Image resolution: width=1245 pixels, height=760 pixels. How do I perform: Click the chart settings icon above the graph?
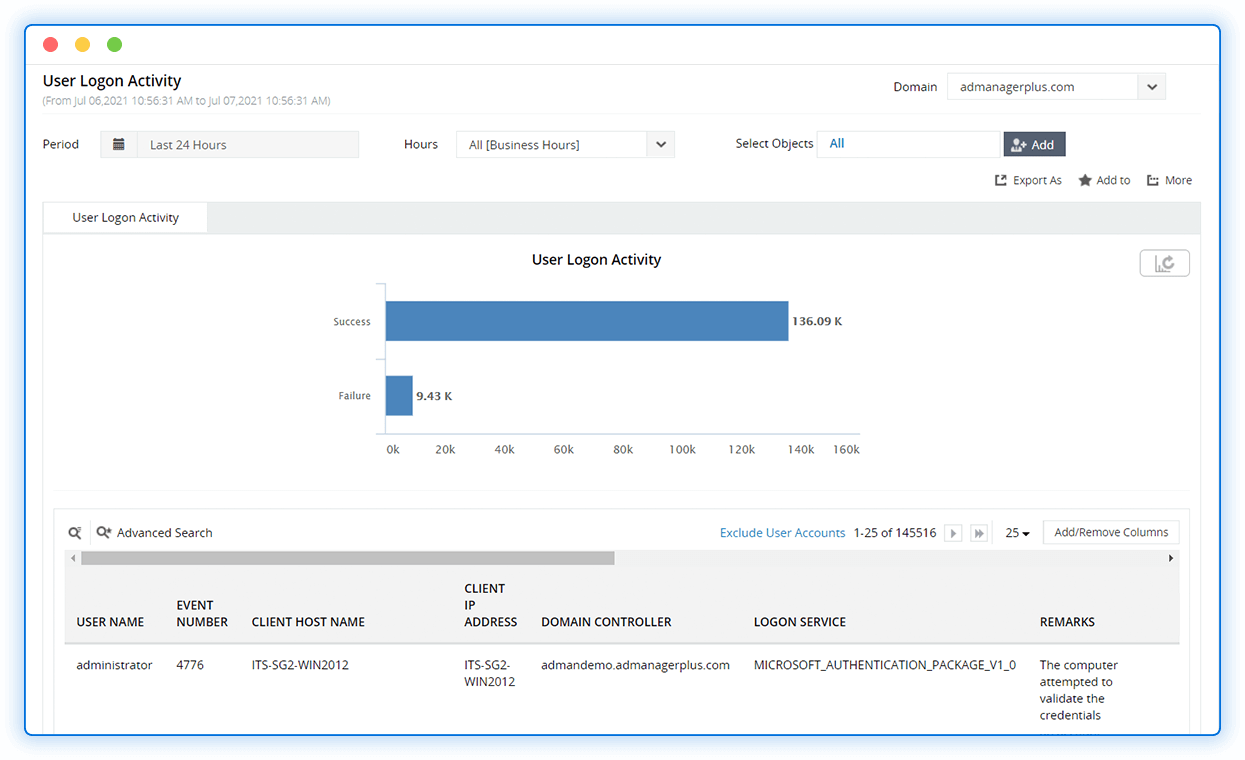pyautogui.click(x=1164, y=262)
